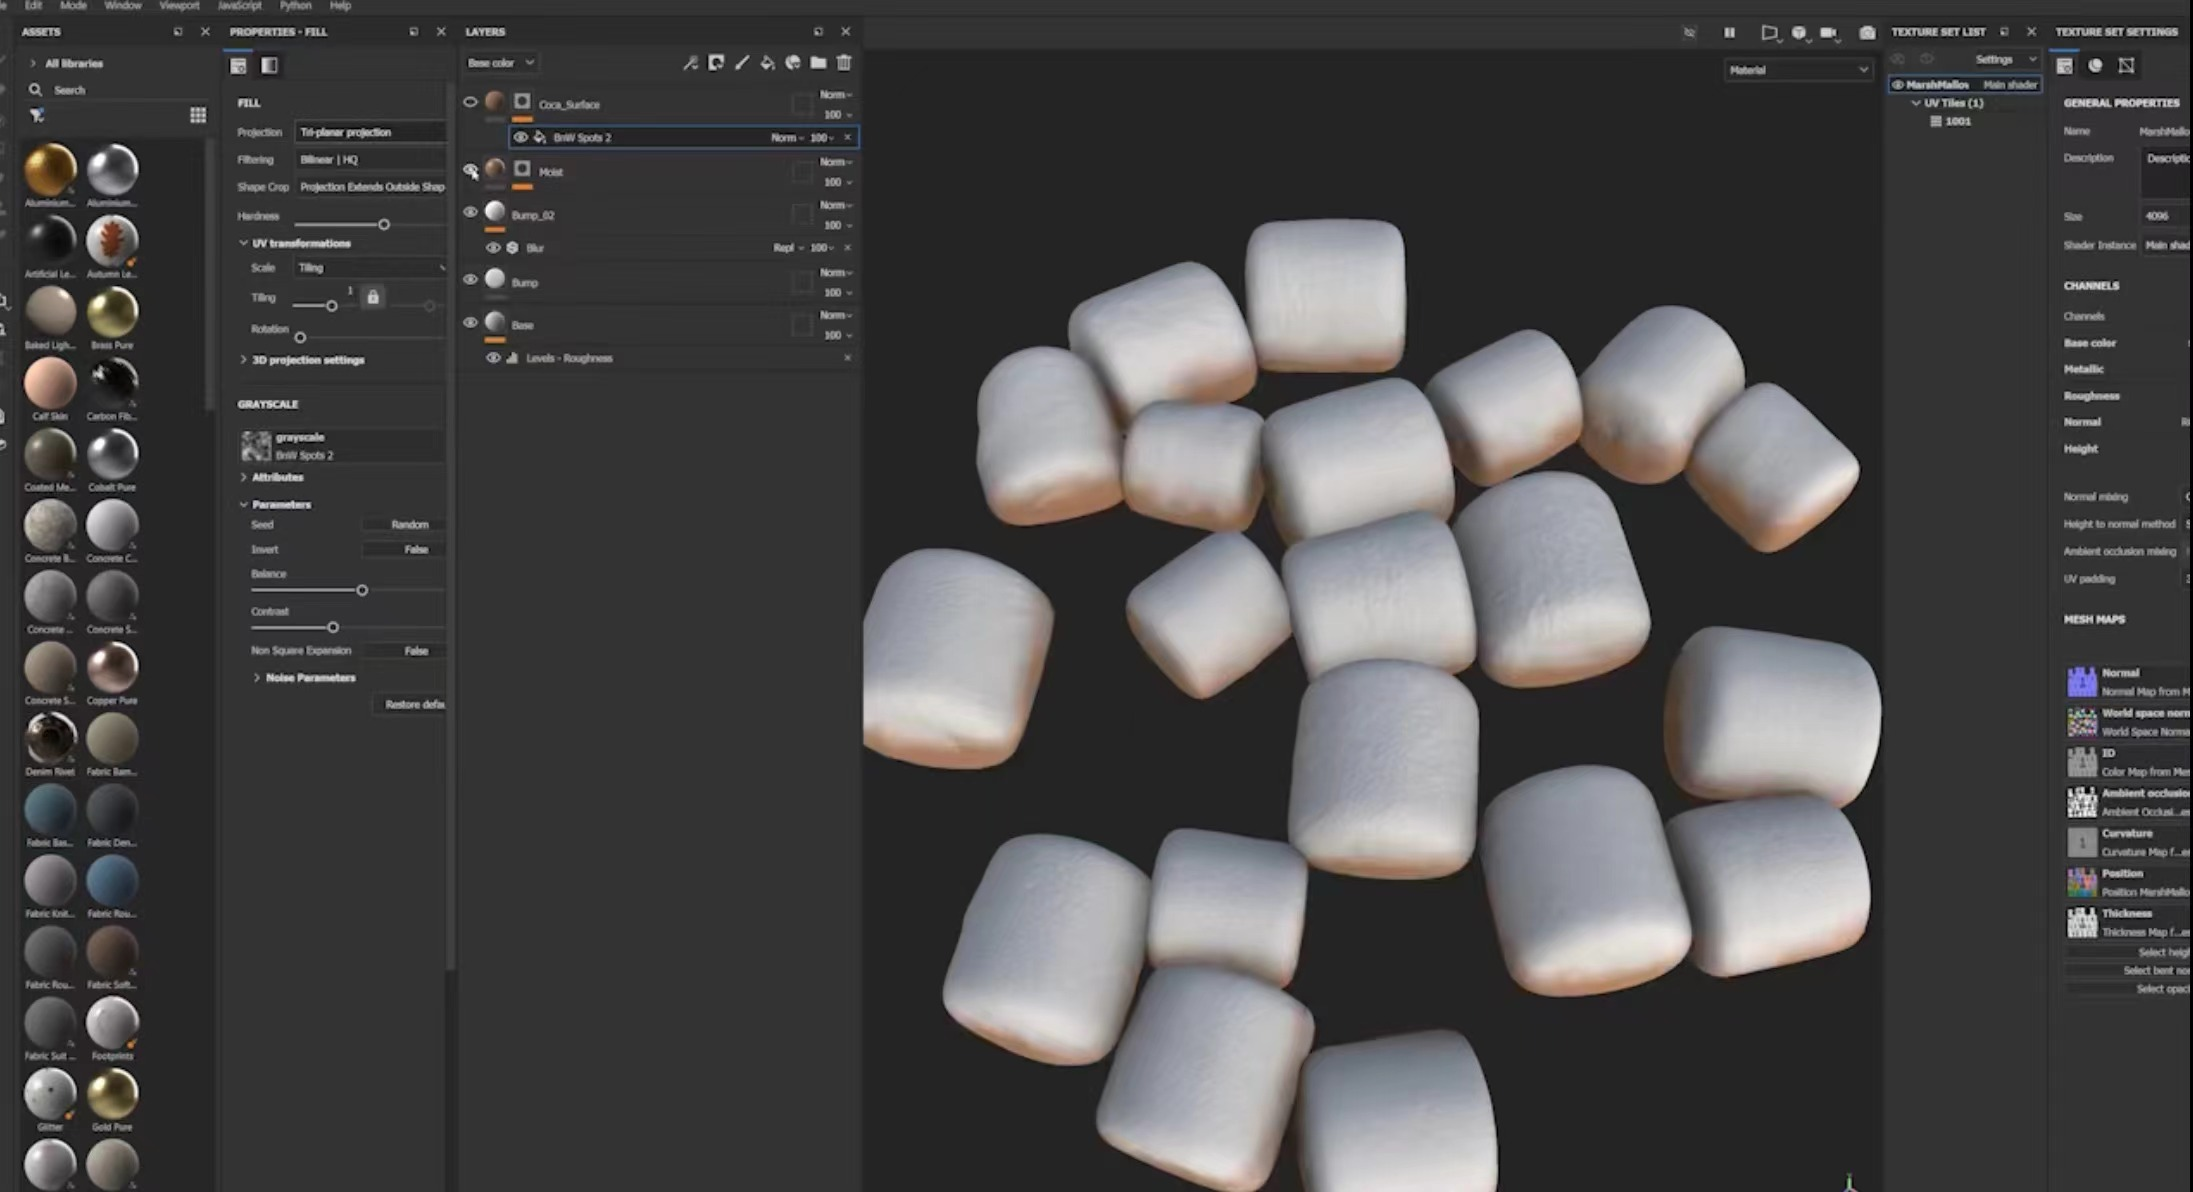This screenshot has width=2193, height=1192.
Task: Open the Material viewport mode dropdown
Action: [1797, 70]
